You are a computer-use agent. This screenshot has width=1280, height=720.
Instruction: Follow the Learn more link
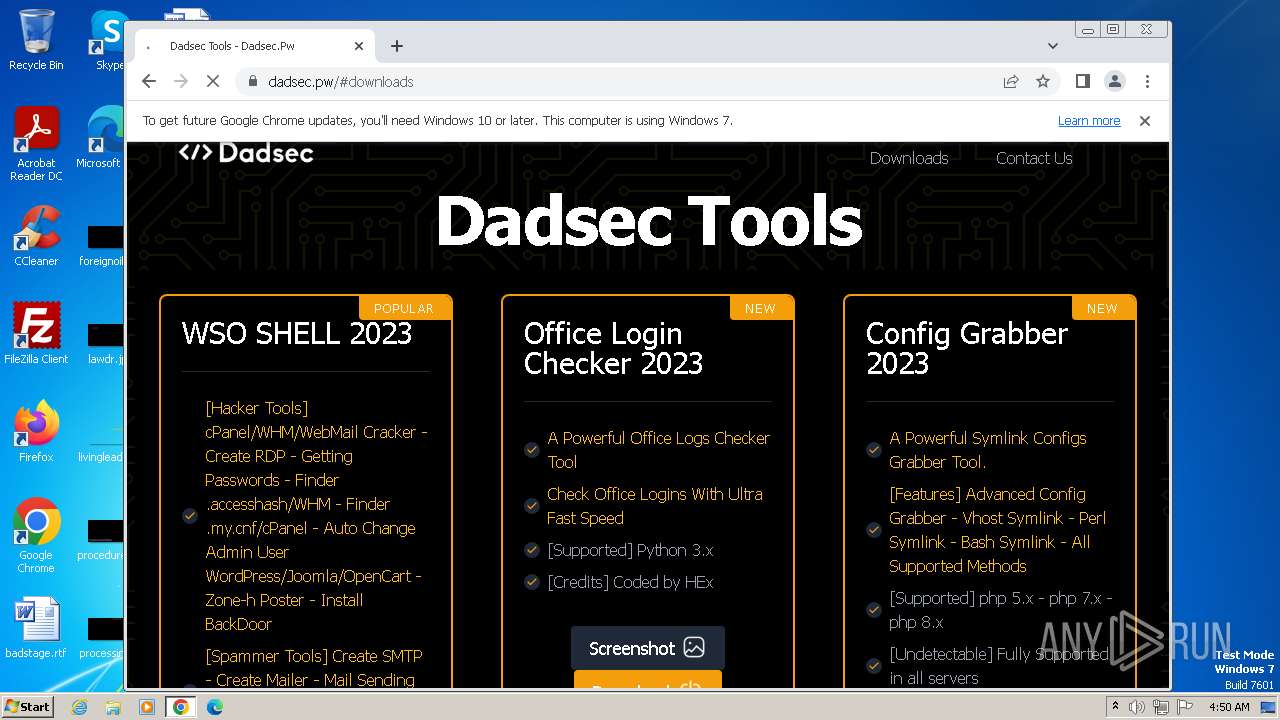point(1089,121)
